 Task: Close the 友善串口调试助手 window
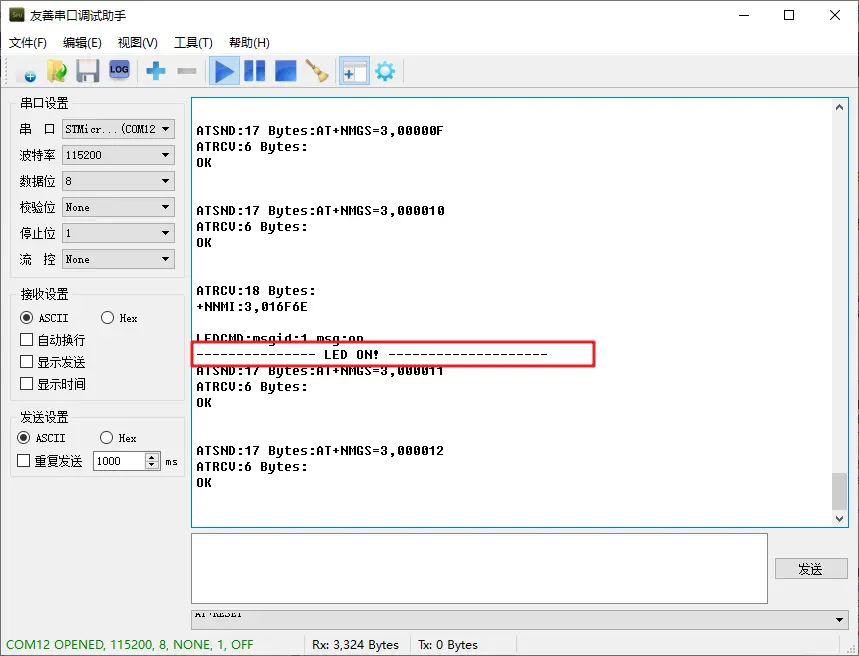click(835, 15)
